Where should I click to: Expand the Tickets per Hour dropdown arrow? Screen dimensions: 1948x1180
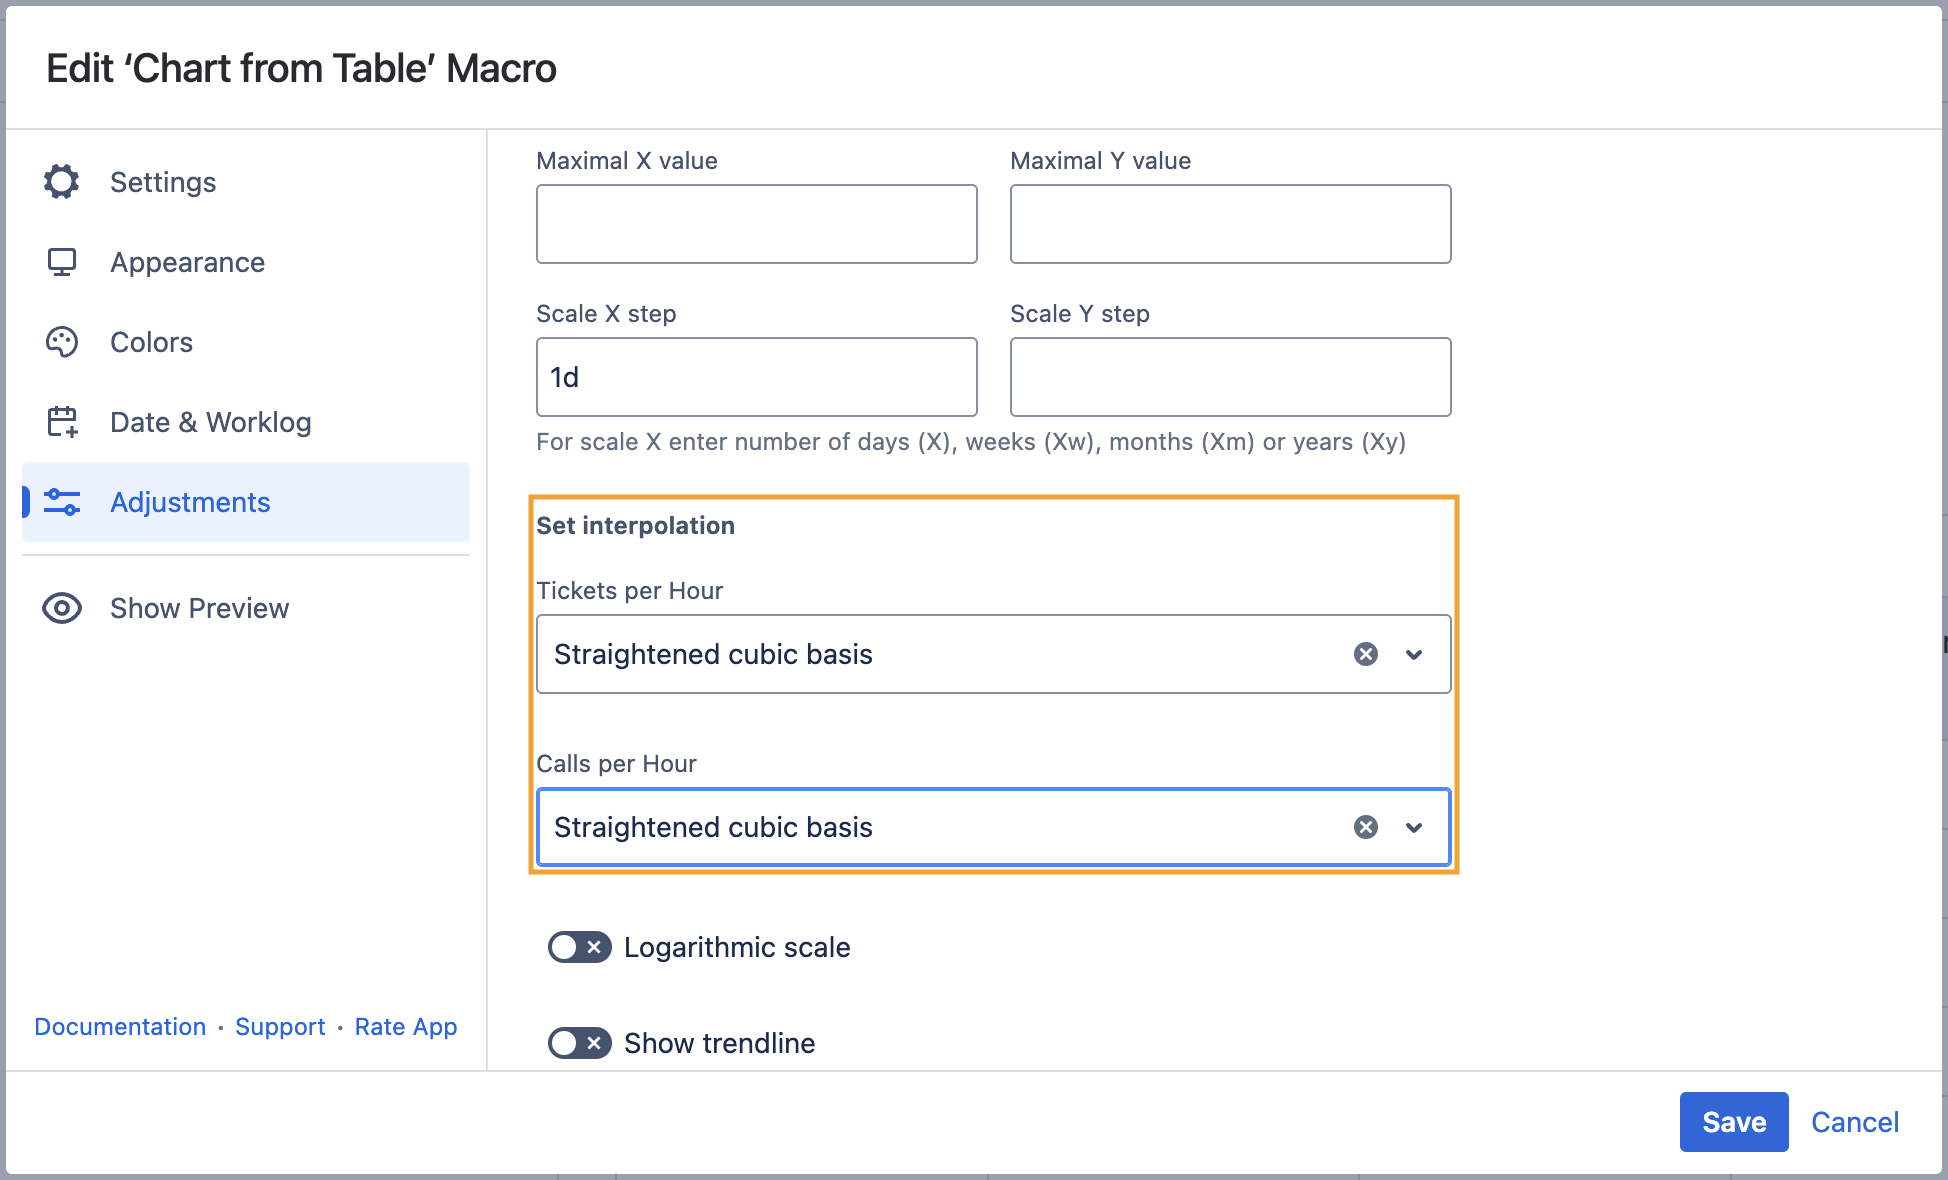(x=1414, y=654)
